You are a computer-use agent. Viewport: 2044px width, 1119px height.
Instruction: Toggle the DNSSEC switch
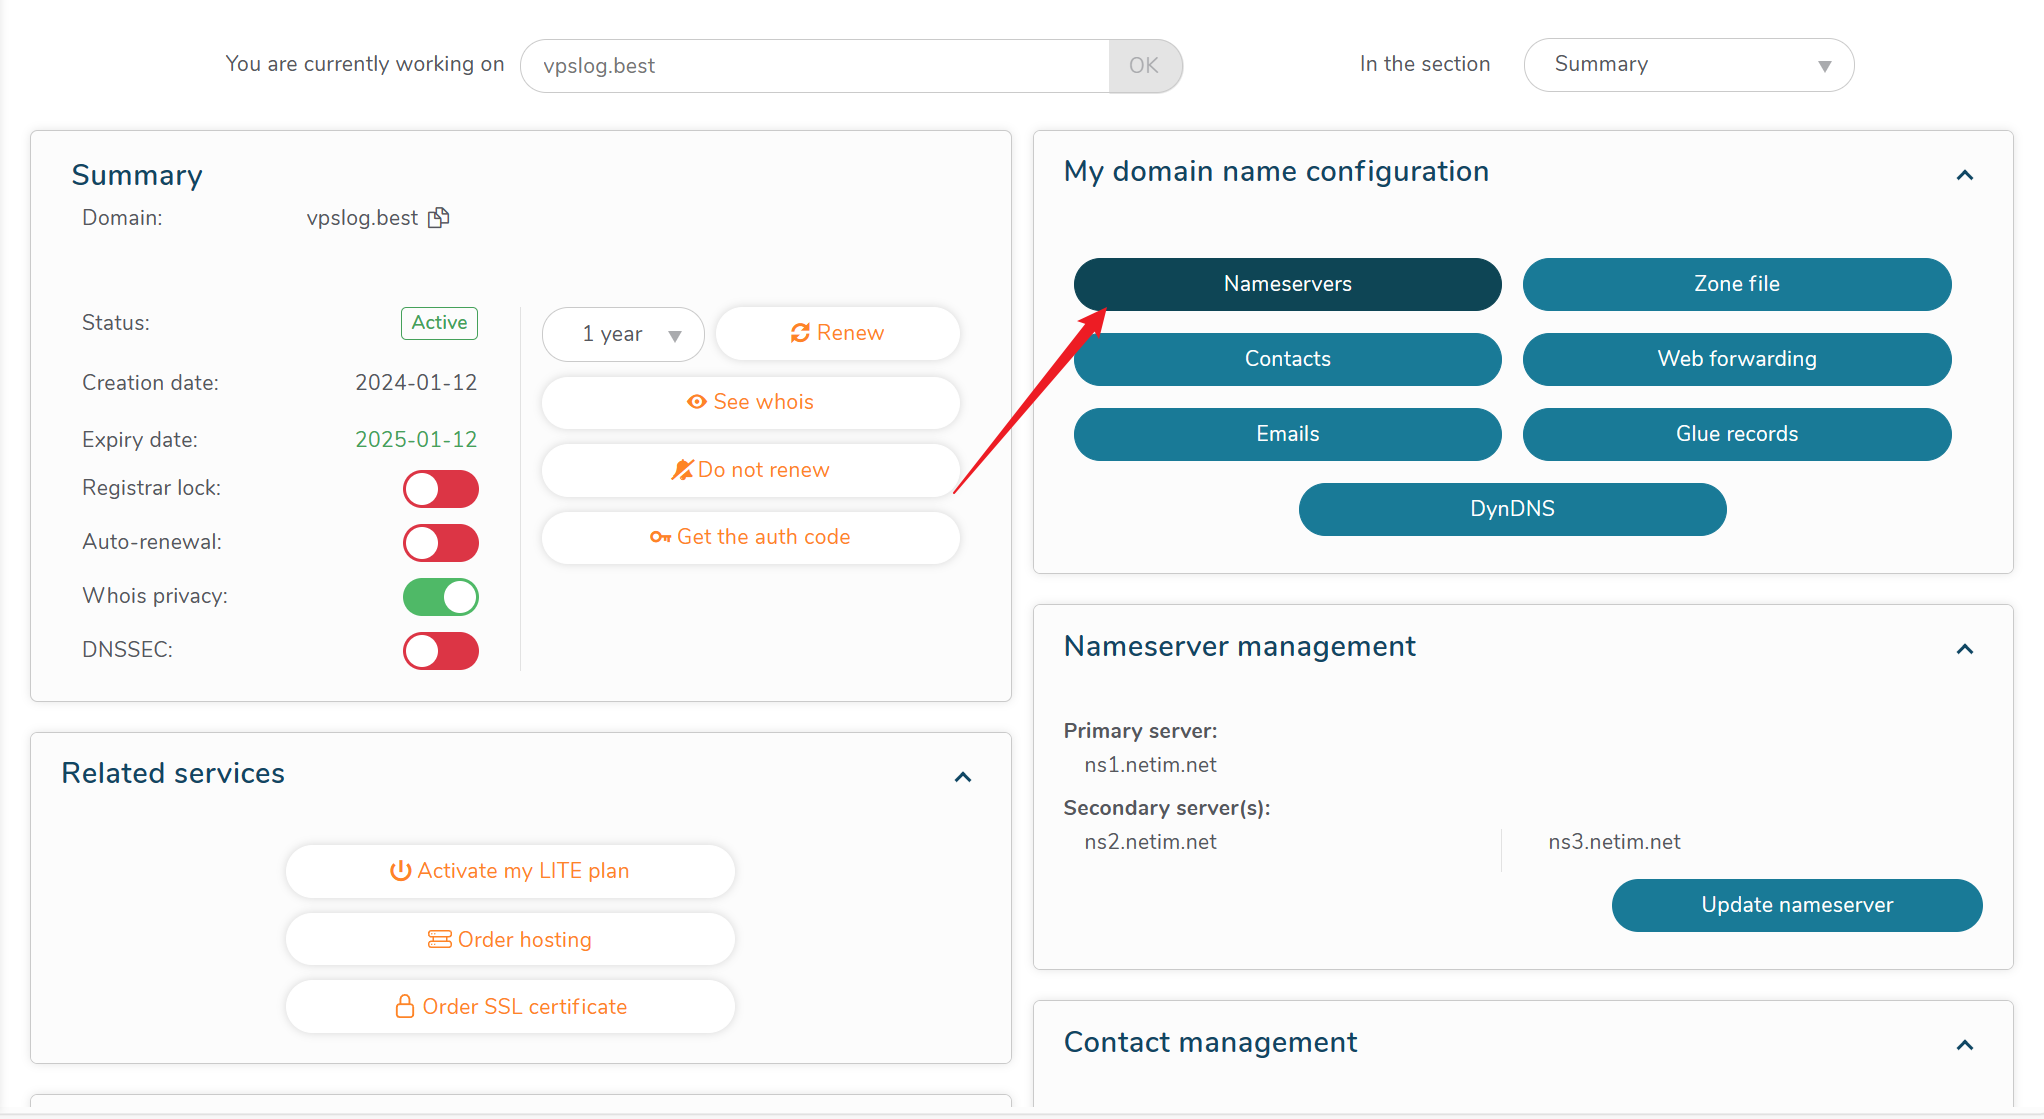coord(441,651)
